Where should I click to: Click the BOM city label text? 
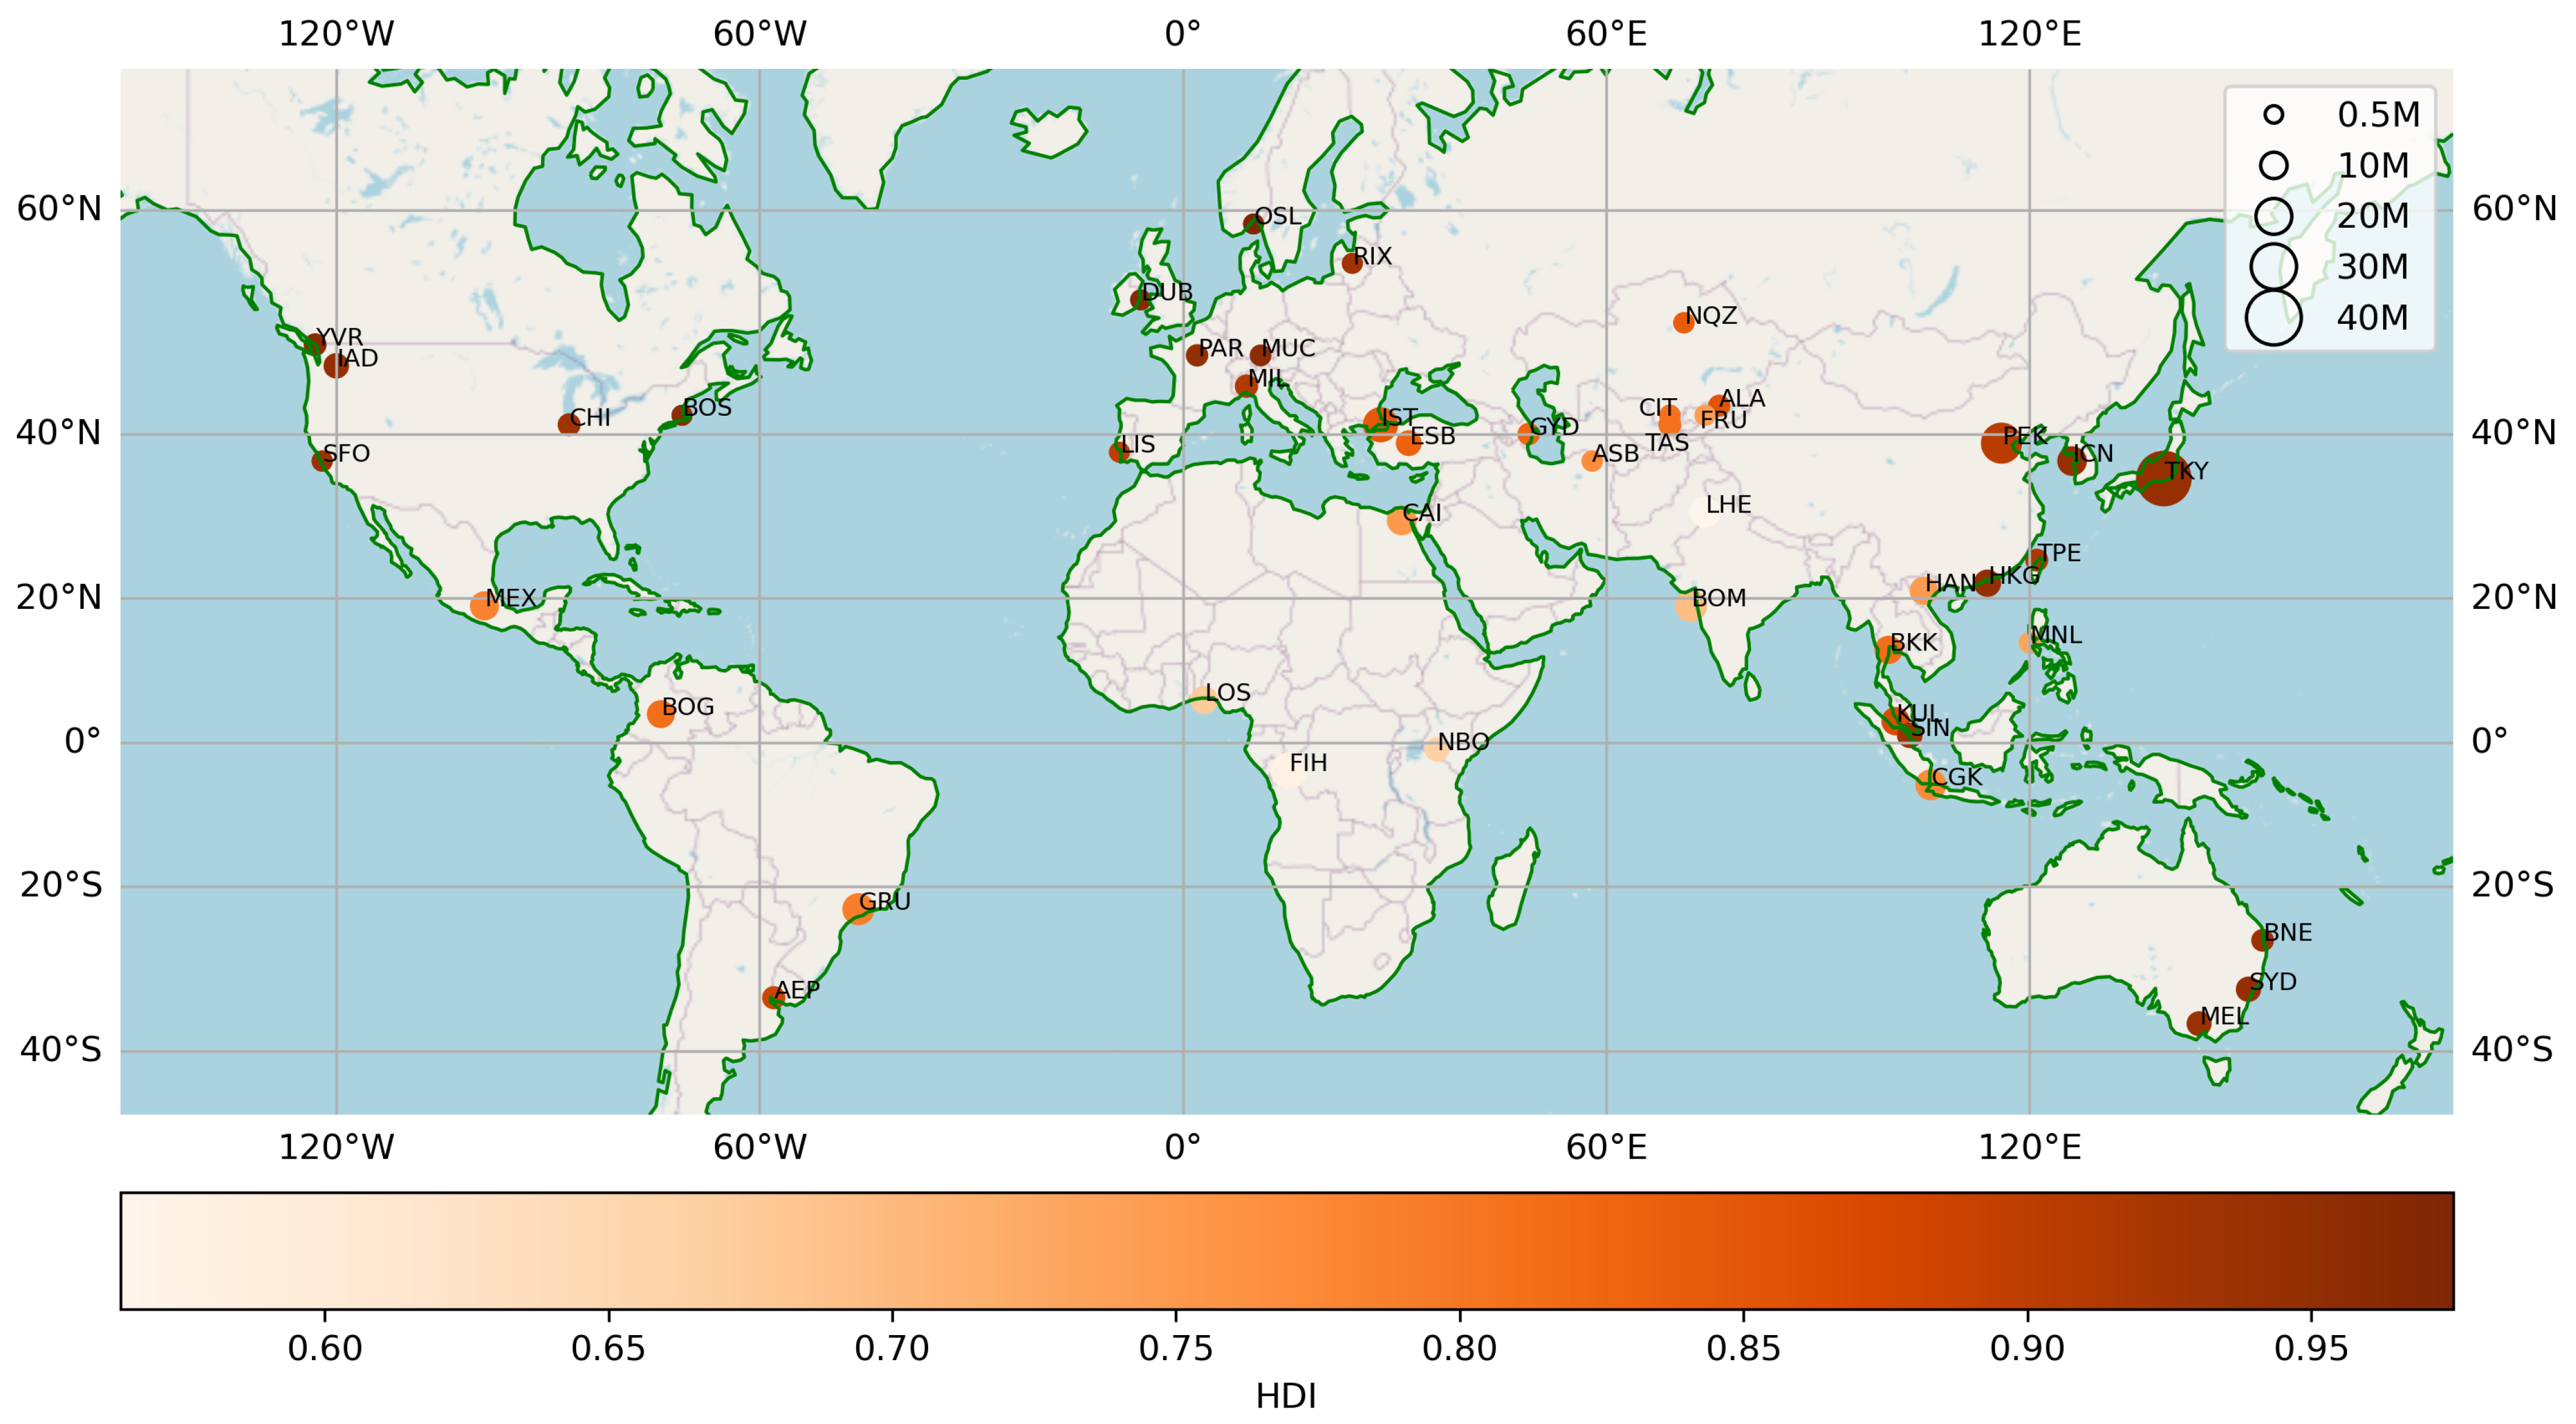[1719, 598]
